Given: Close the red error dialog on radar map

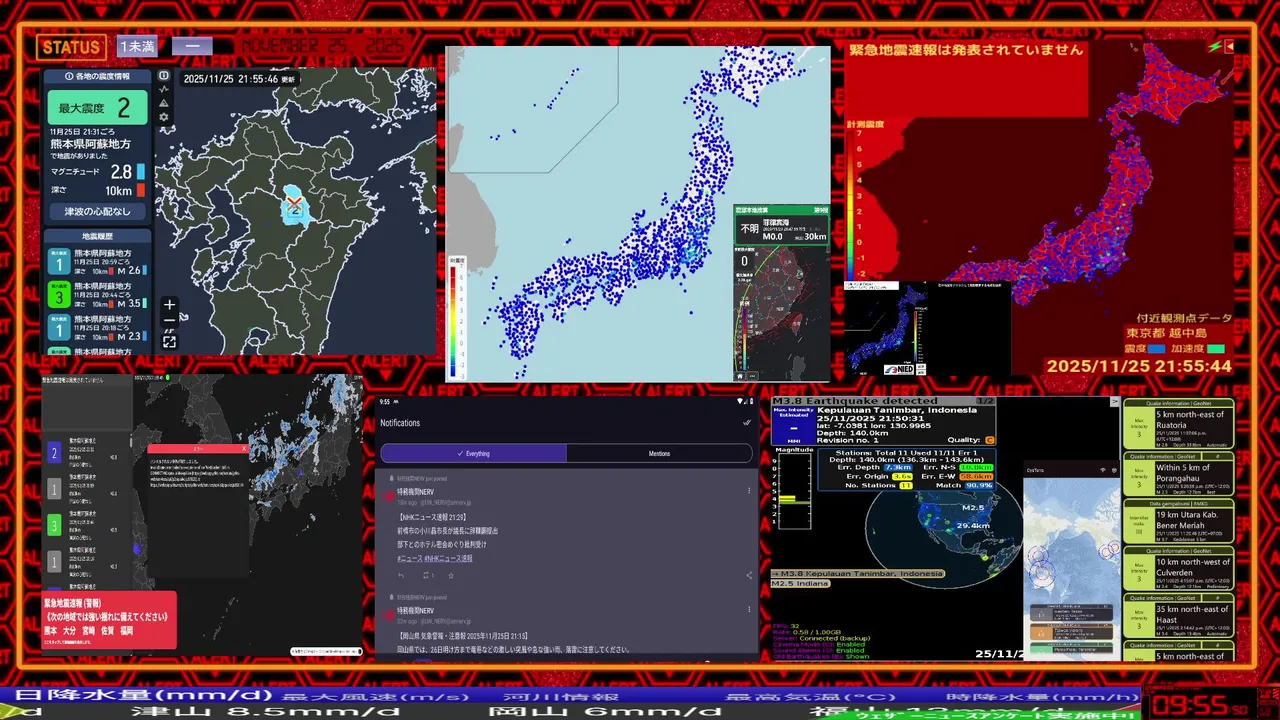Looking at the screenshot, I should click(x=242, y=448).
